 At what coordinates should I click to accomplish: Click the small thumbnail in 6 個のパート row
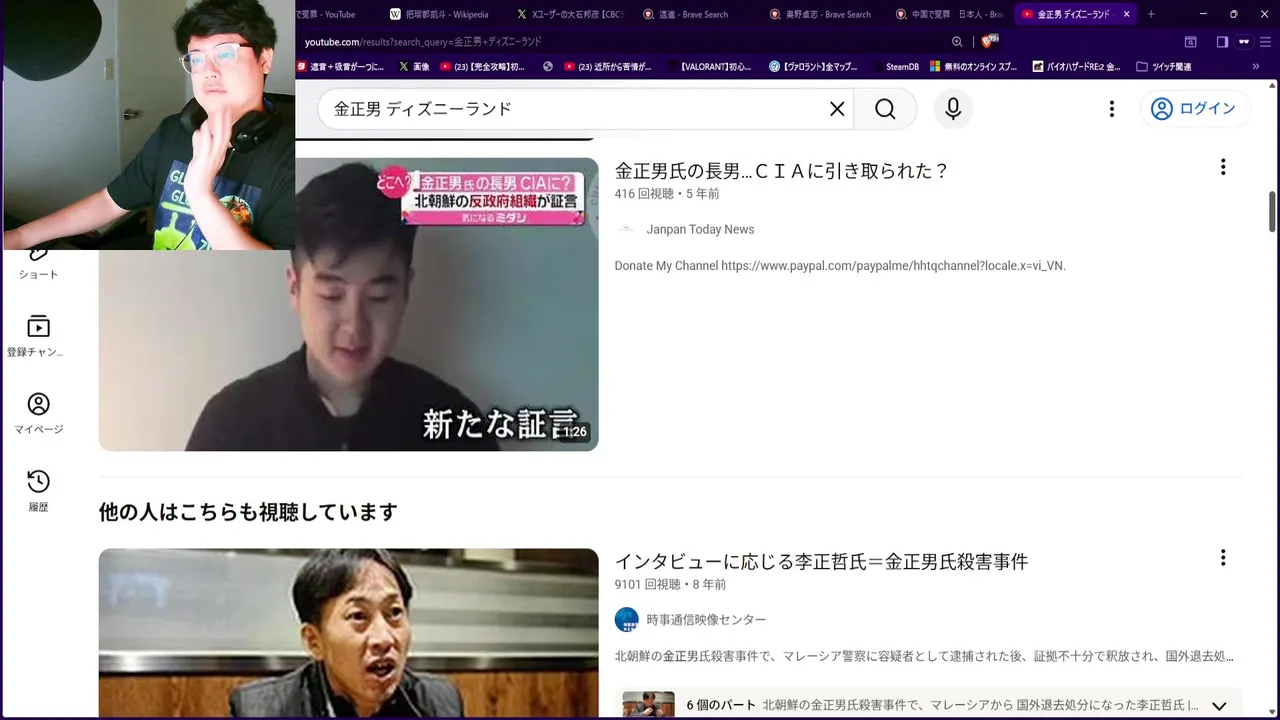point(648,704)
